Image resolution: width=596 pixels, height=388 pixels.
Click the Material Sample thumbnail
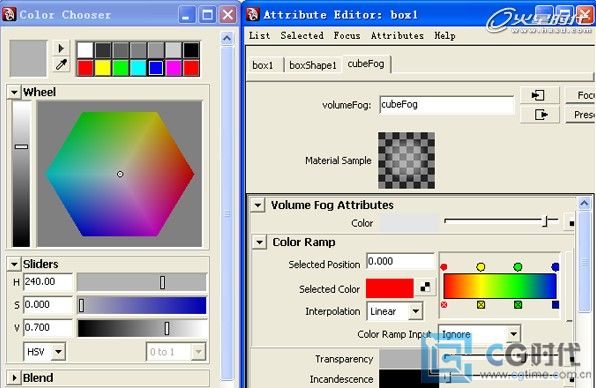click(406, 160)
